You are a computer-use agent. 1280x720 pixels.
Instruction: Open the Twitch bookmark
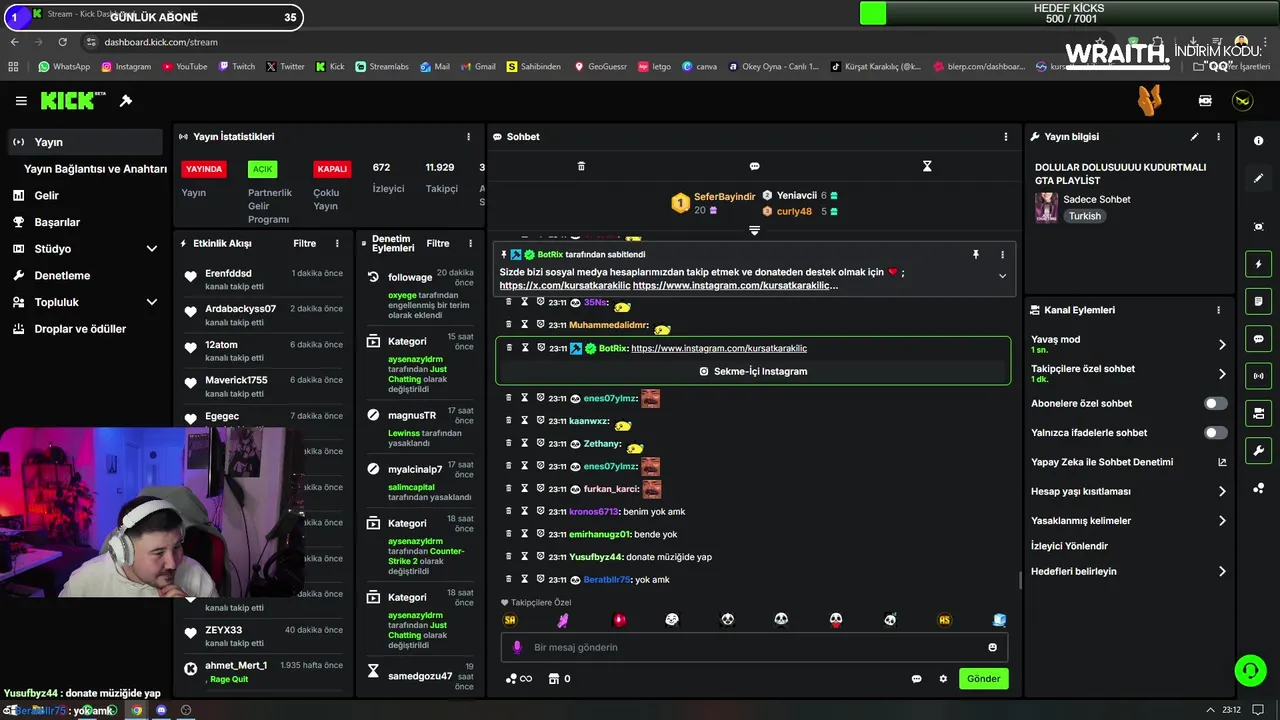coord(235,67)
